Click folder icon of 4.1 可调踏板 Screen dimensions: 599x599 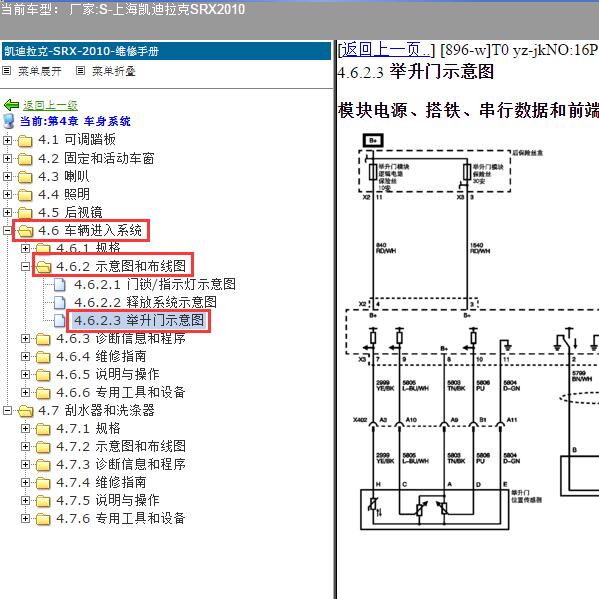click(25, 141)
